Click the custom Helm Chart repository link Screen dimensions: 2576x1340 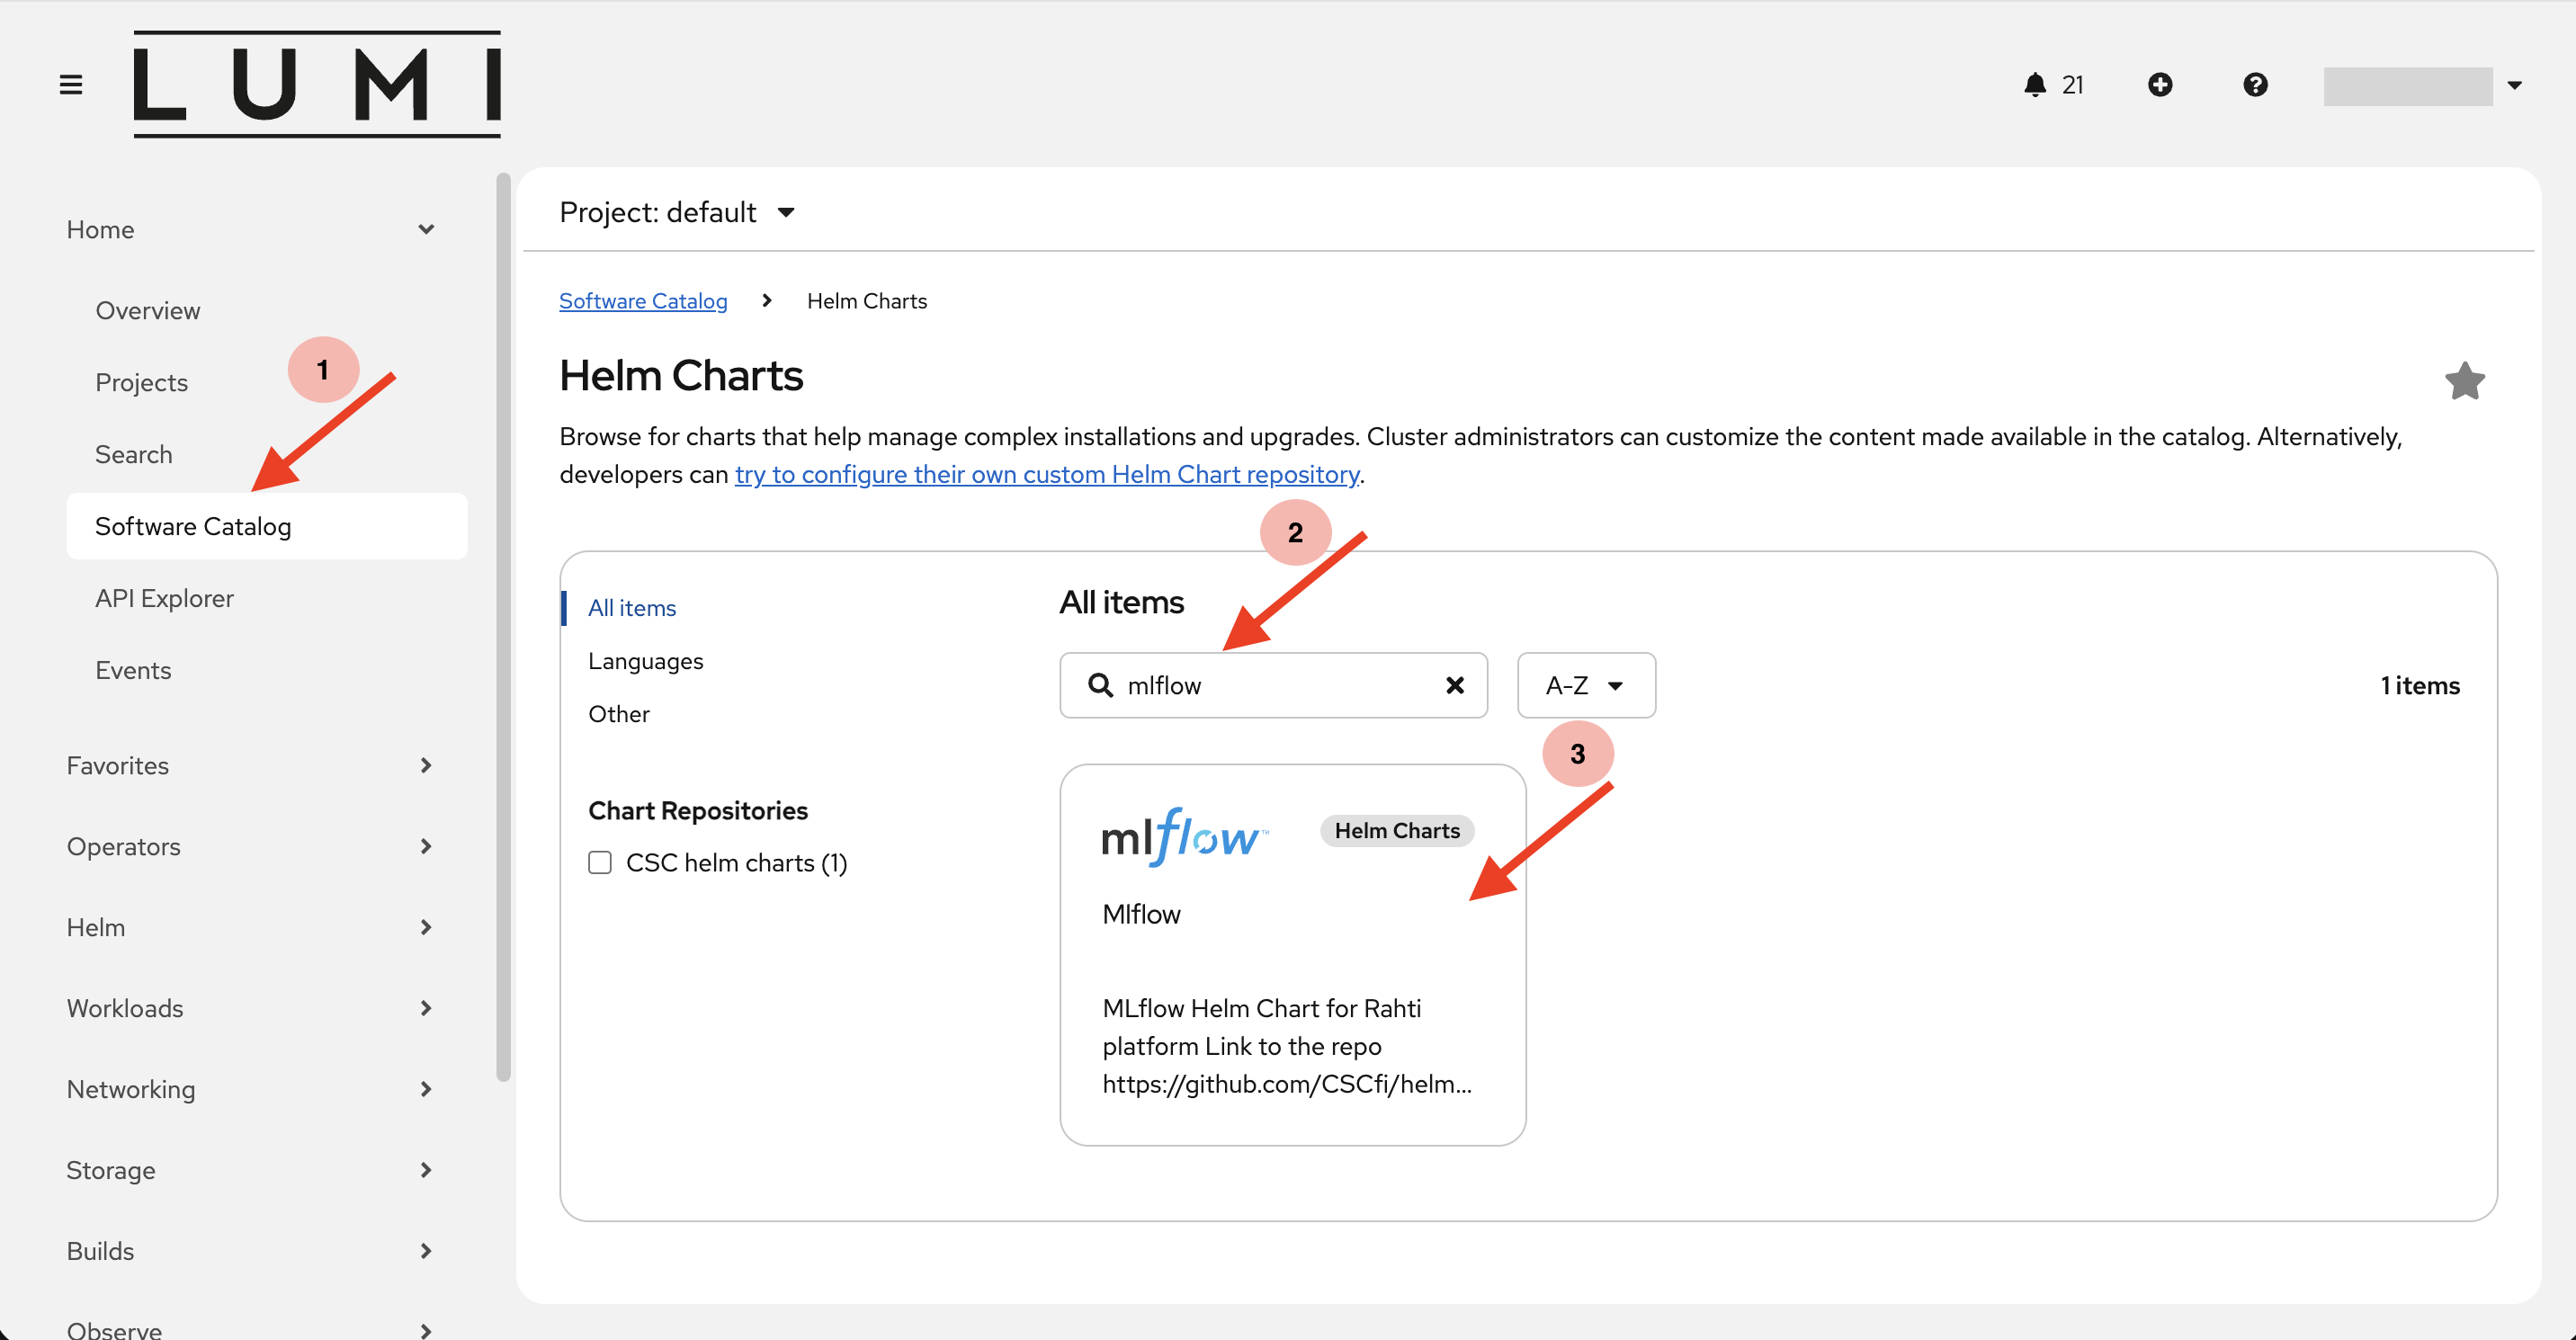pos(1047,474)
